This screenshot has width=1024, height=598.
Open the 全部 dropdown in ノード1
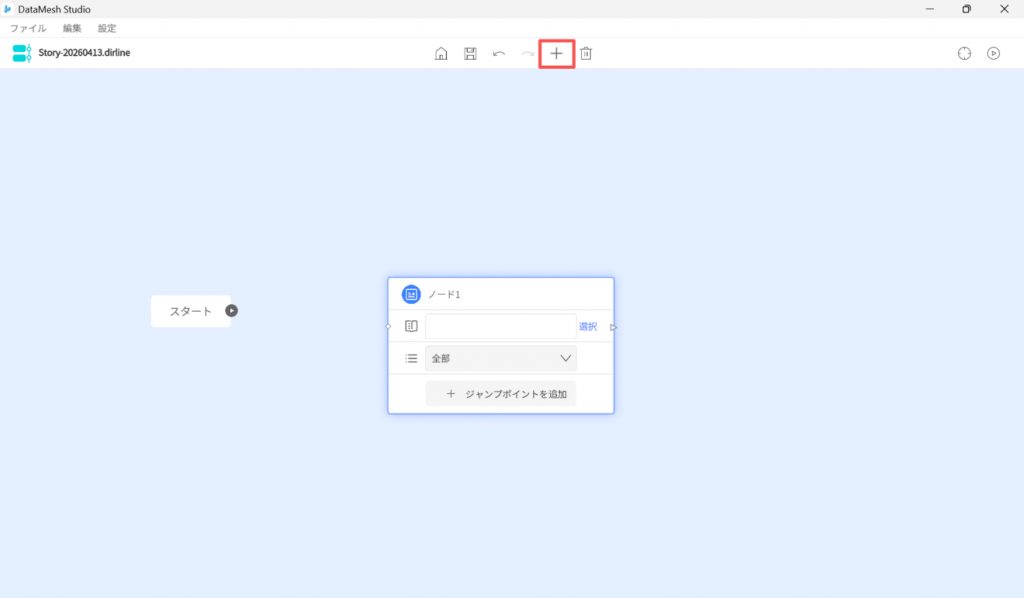coord(501,358)
